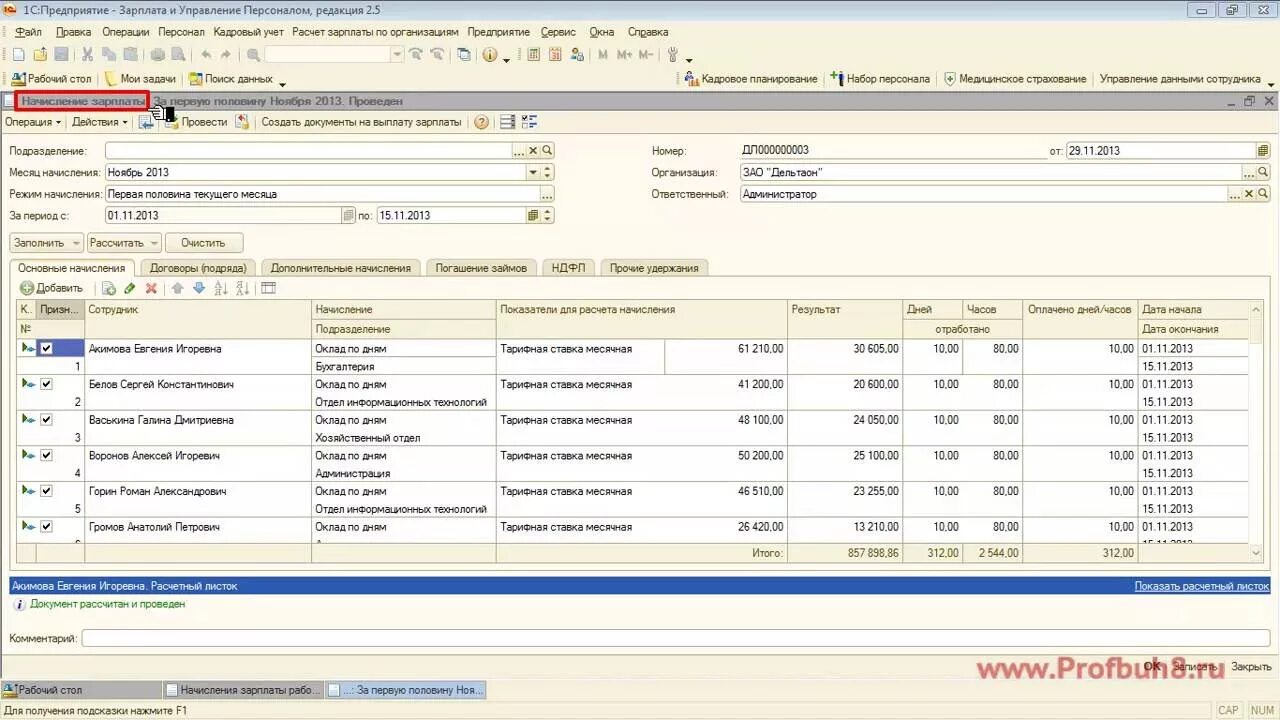Open the Файл menu
Screen dimensions: 1280x720
(x=28, y=32)
